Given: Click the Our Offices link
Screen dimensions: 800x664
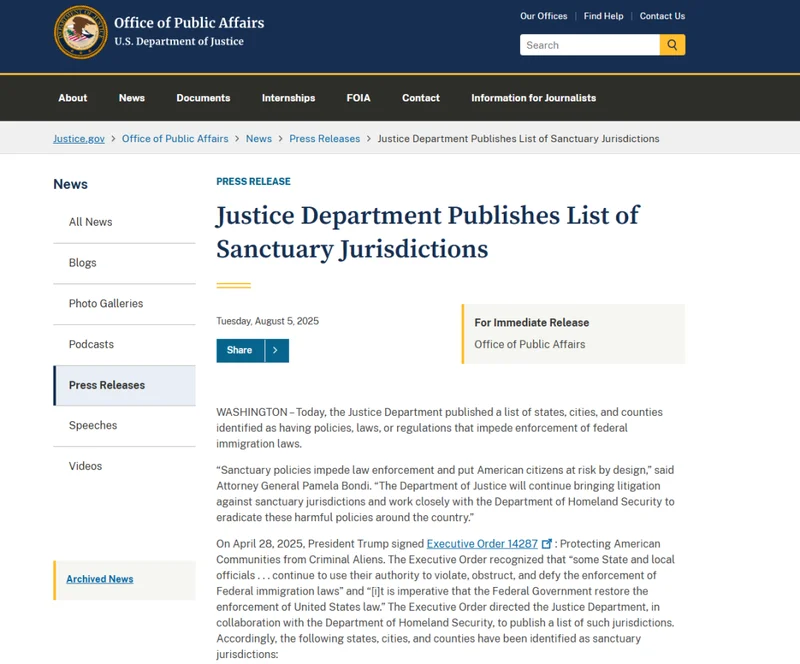Looking at the screenshot, I should 543,16.
